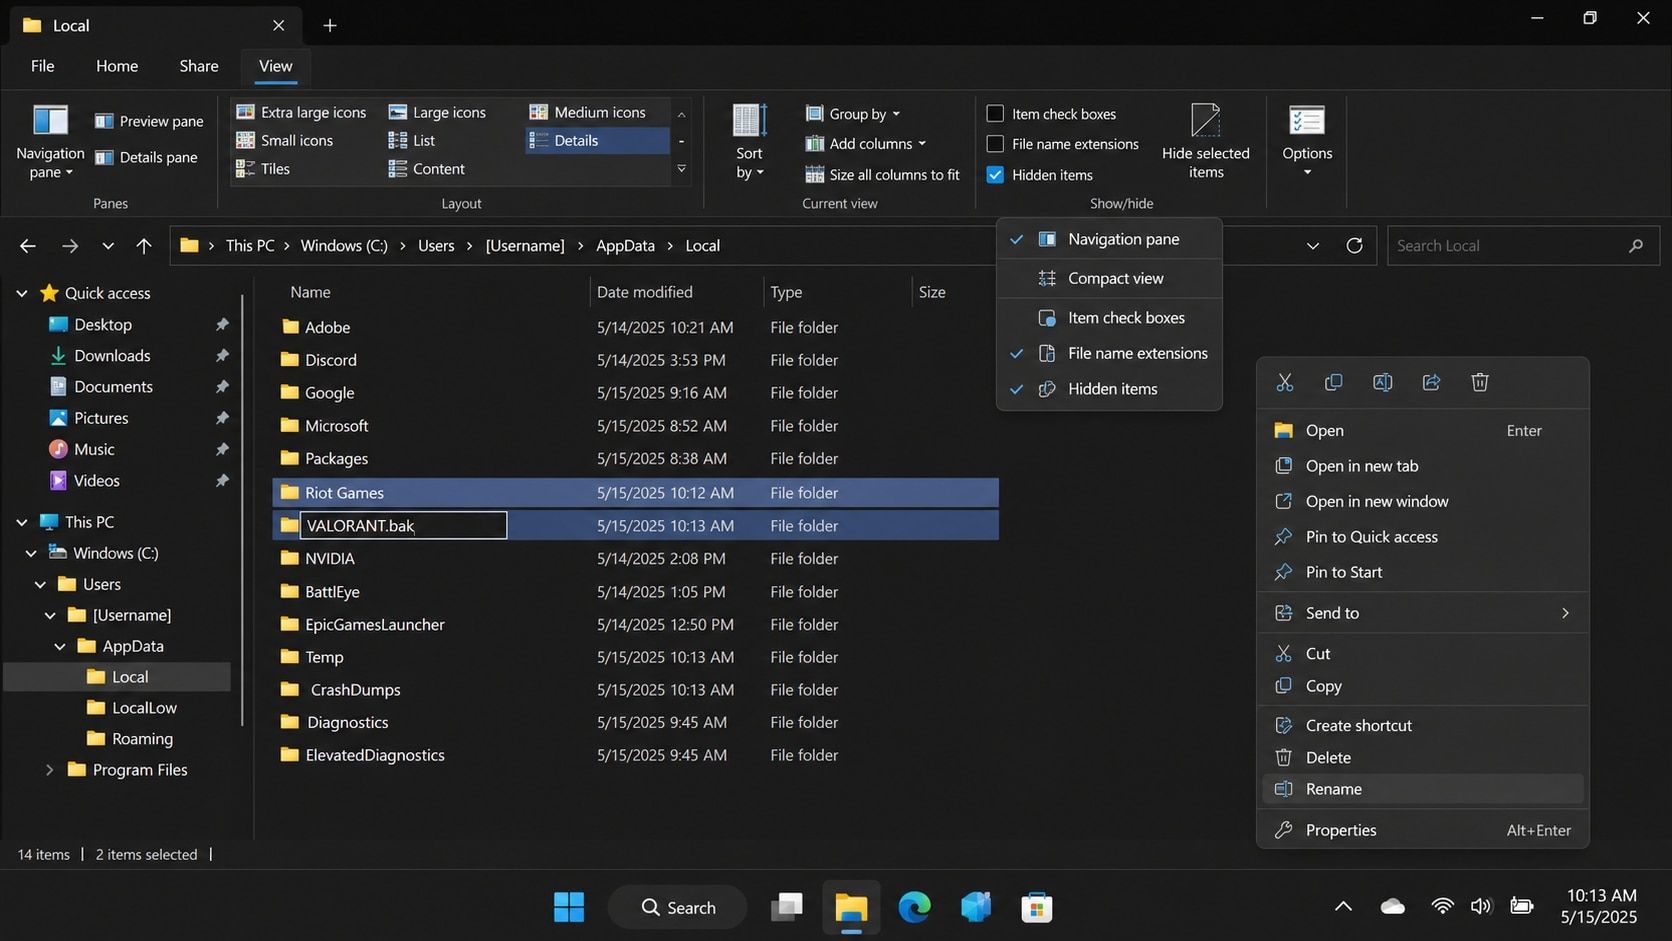This screenshot has height=941, width=1672.
Task: Open the Options dropdown
Action: coord(1307,141)
